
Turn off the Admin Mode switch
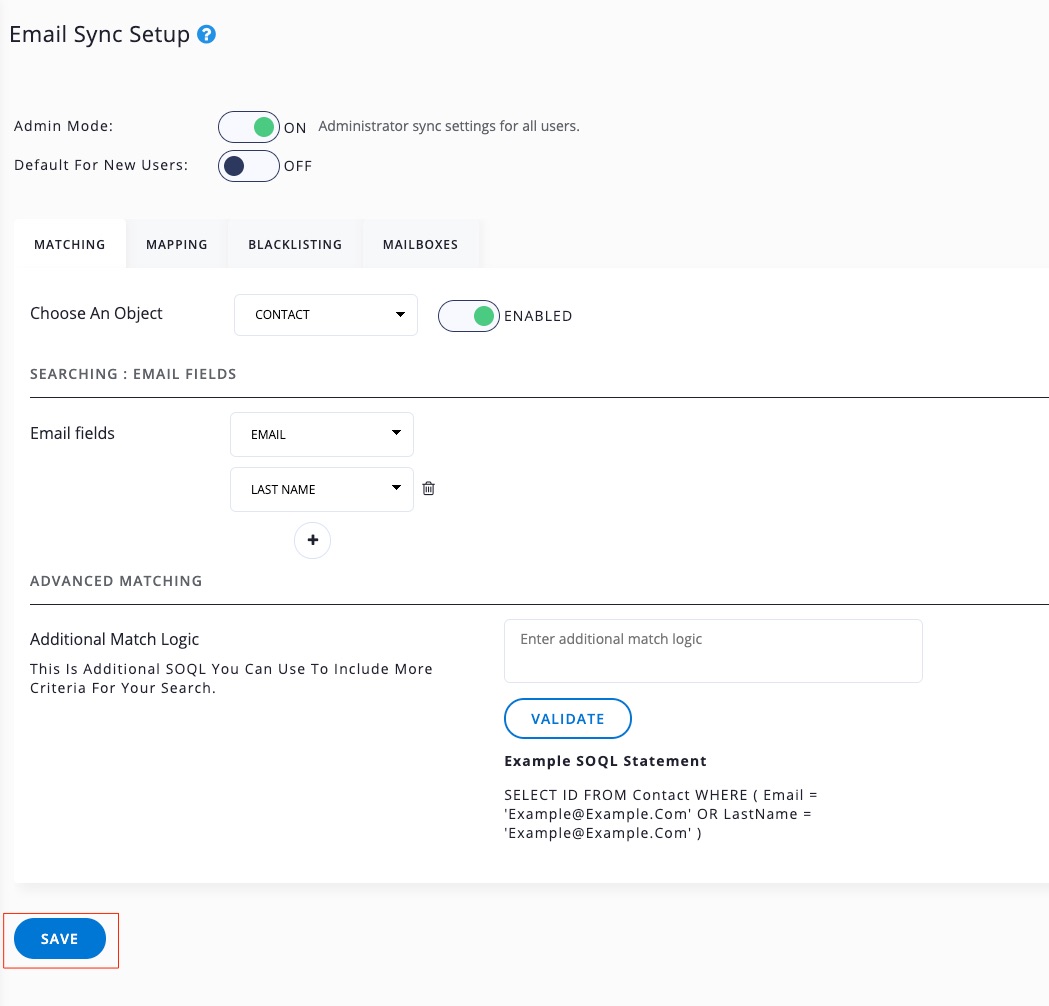coord(249,128)
